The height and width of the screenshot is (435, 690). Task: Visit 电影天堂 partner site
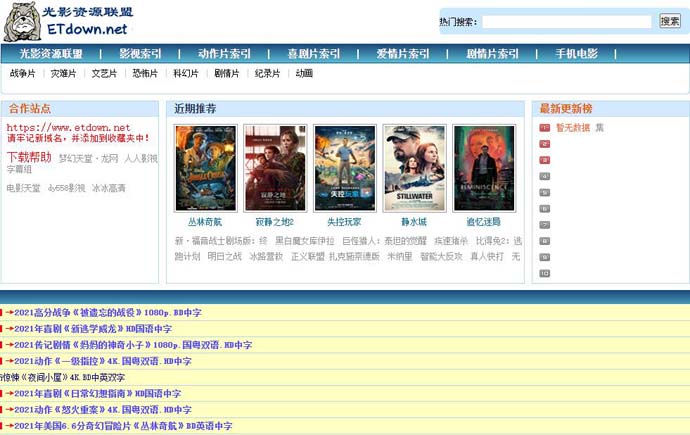click(x=23, y=188)
